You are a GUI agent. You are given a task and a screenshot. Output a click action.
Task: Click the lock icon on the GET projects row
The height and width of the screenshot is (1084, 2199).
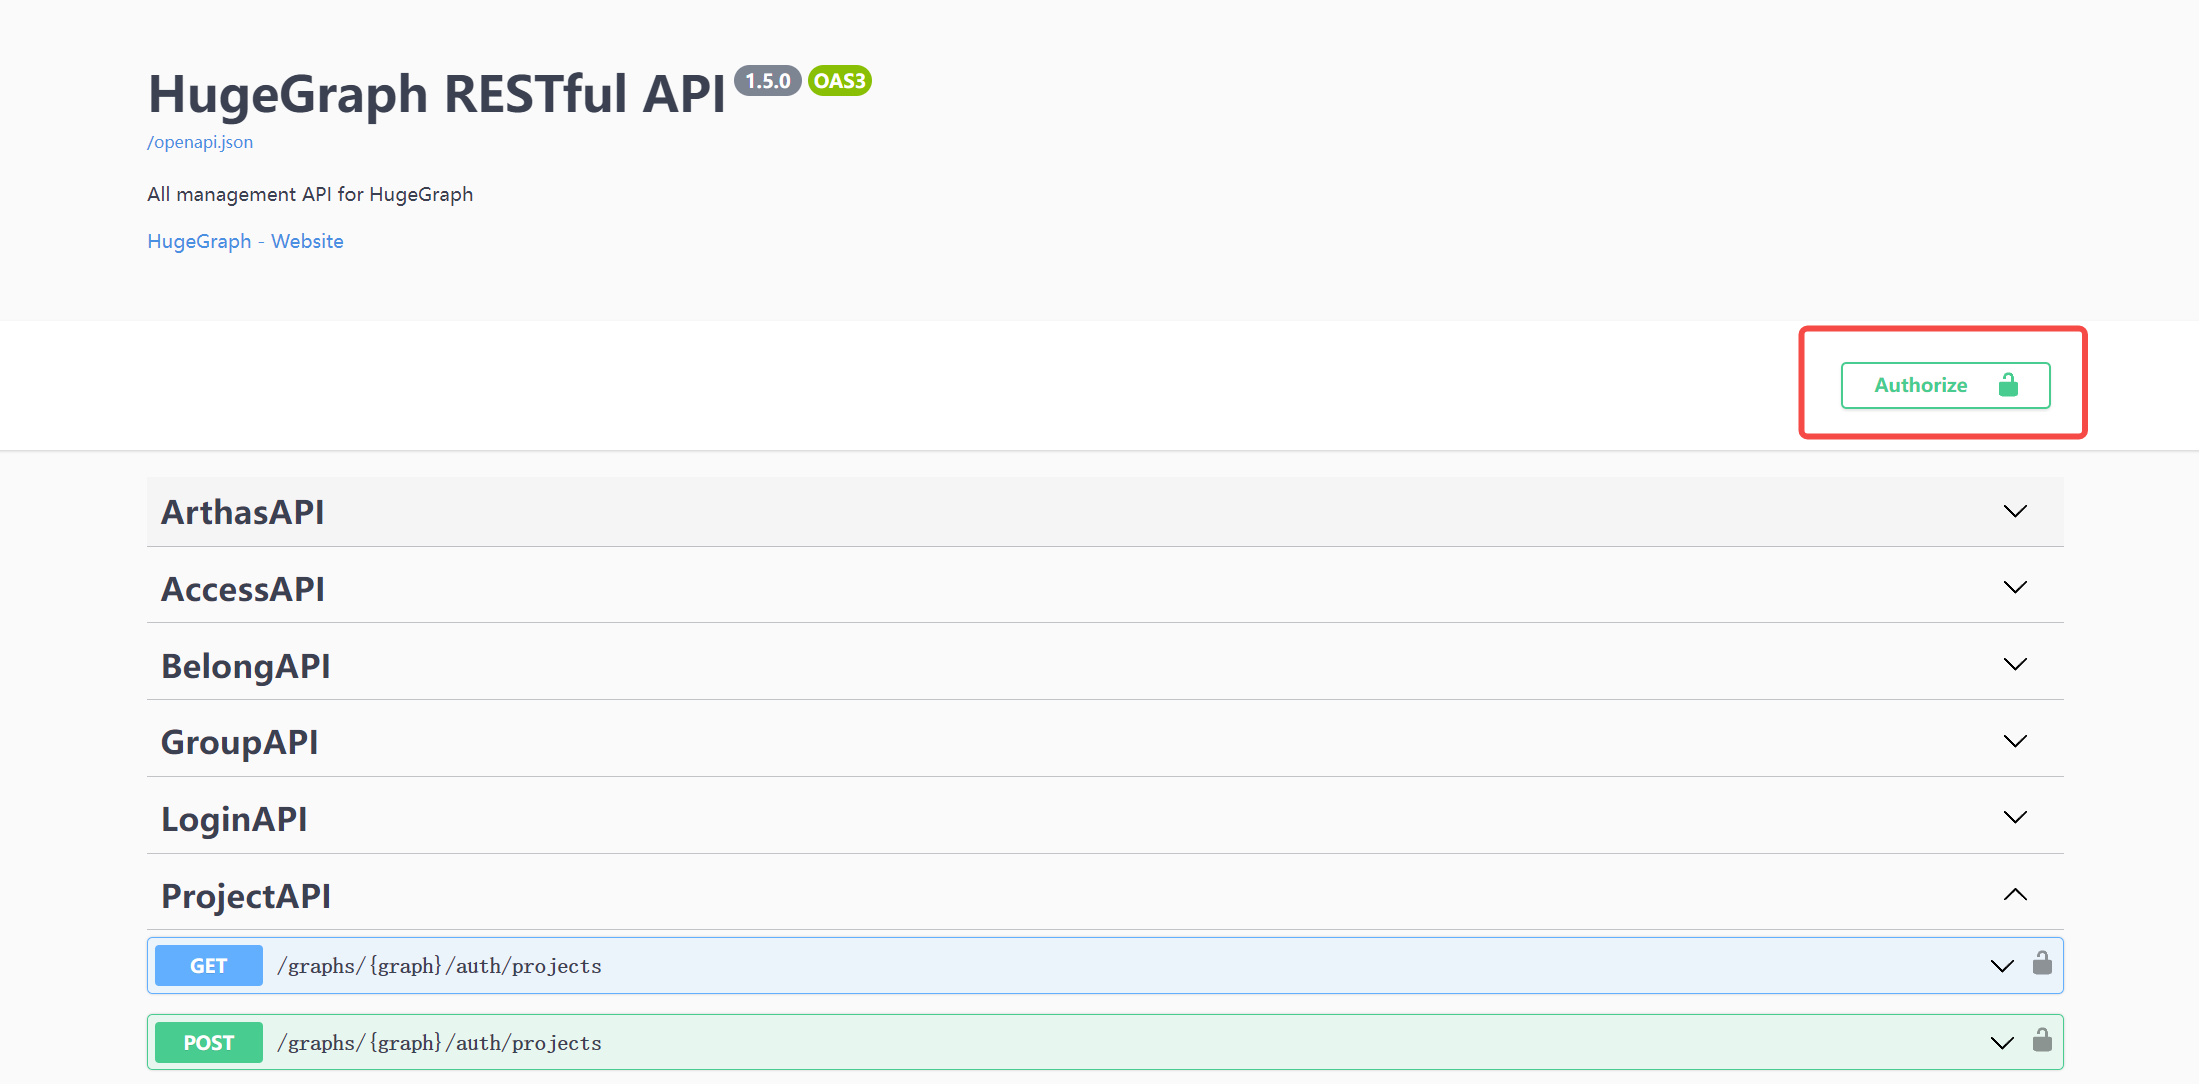click(2042, 963)
